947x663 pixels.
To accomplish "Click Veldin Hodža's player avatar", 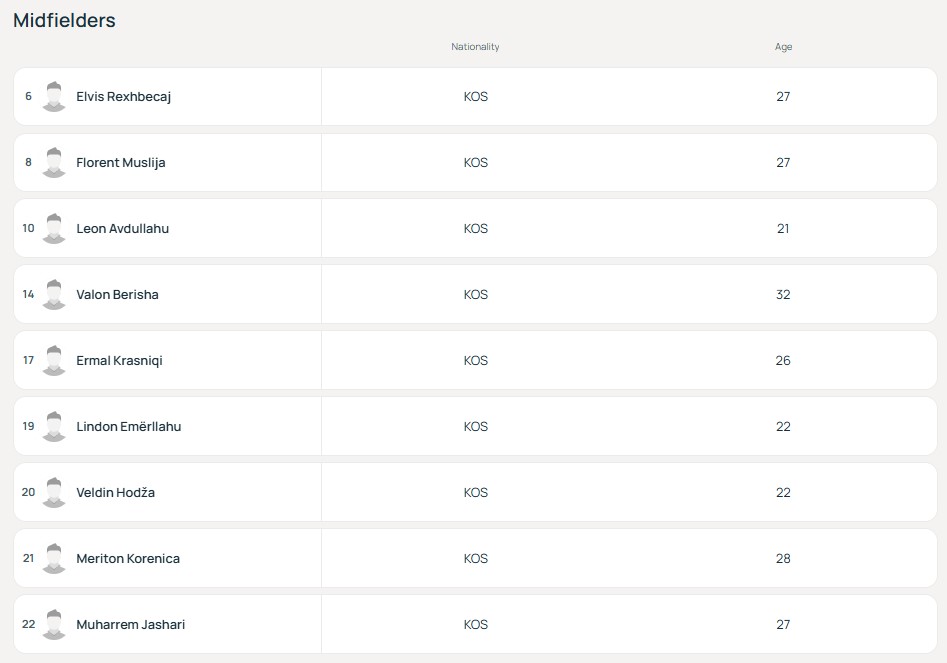I will tap(54, 493).
